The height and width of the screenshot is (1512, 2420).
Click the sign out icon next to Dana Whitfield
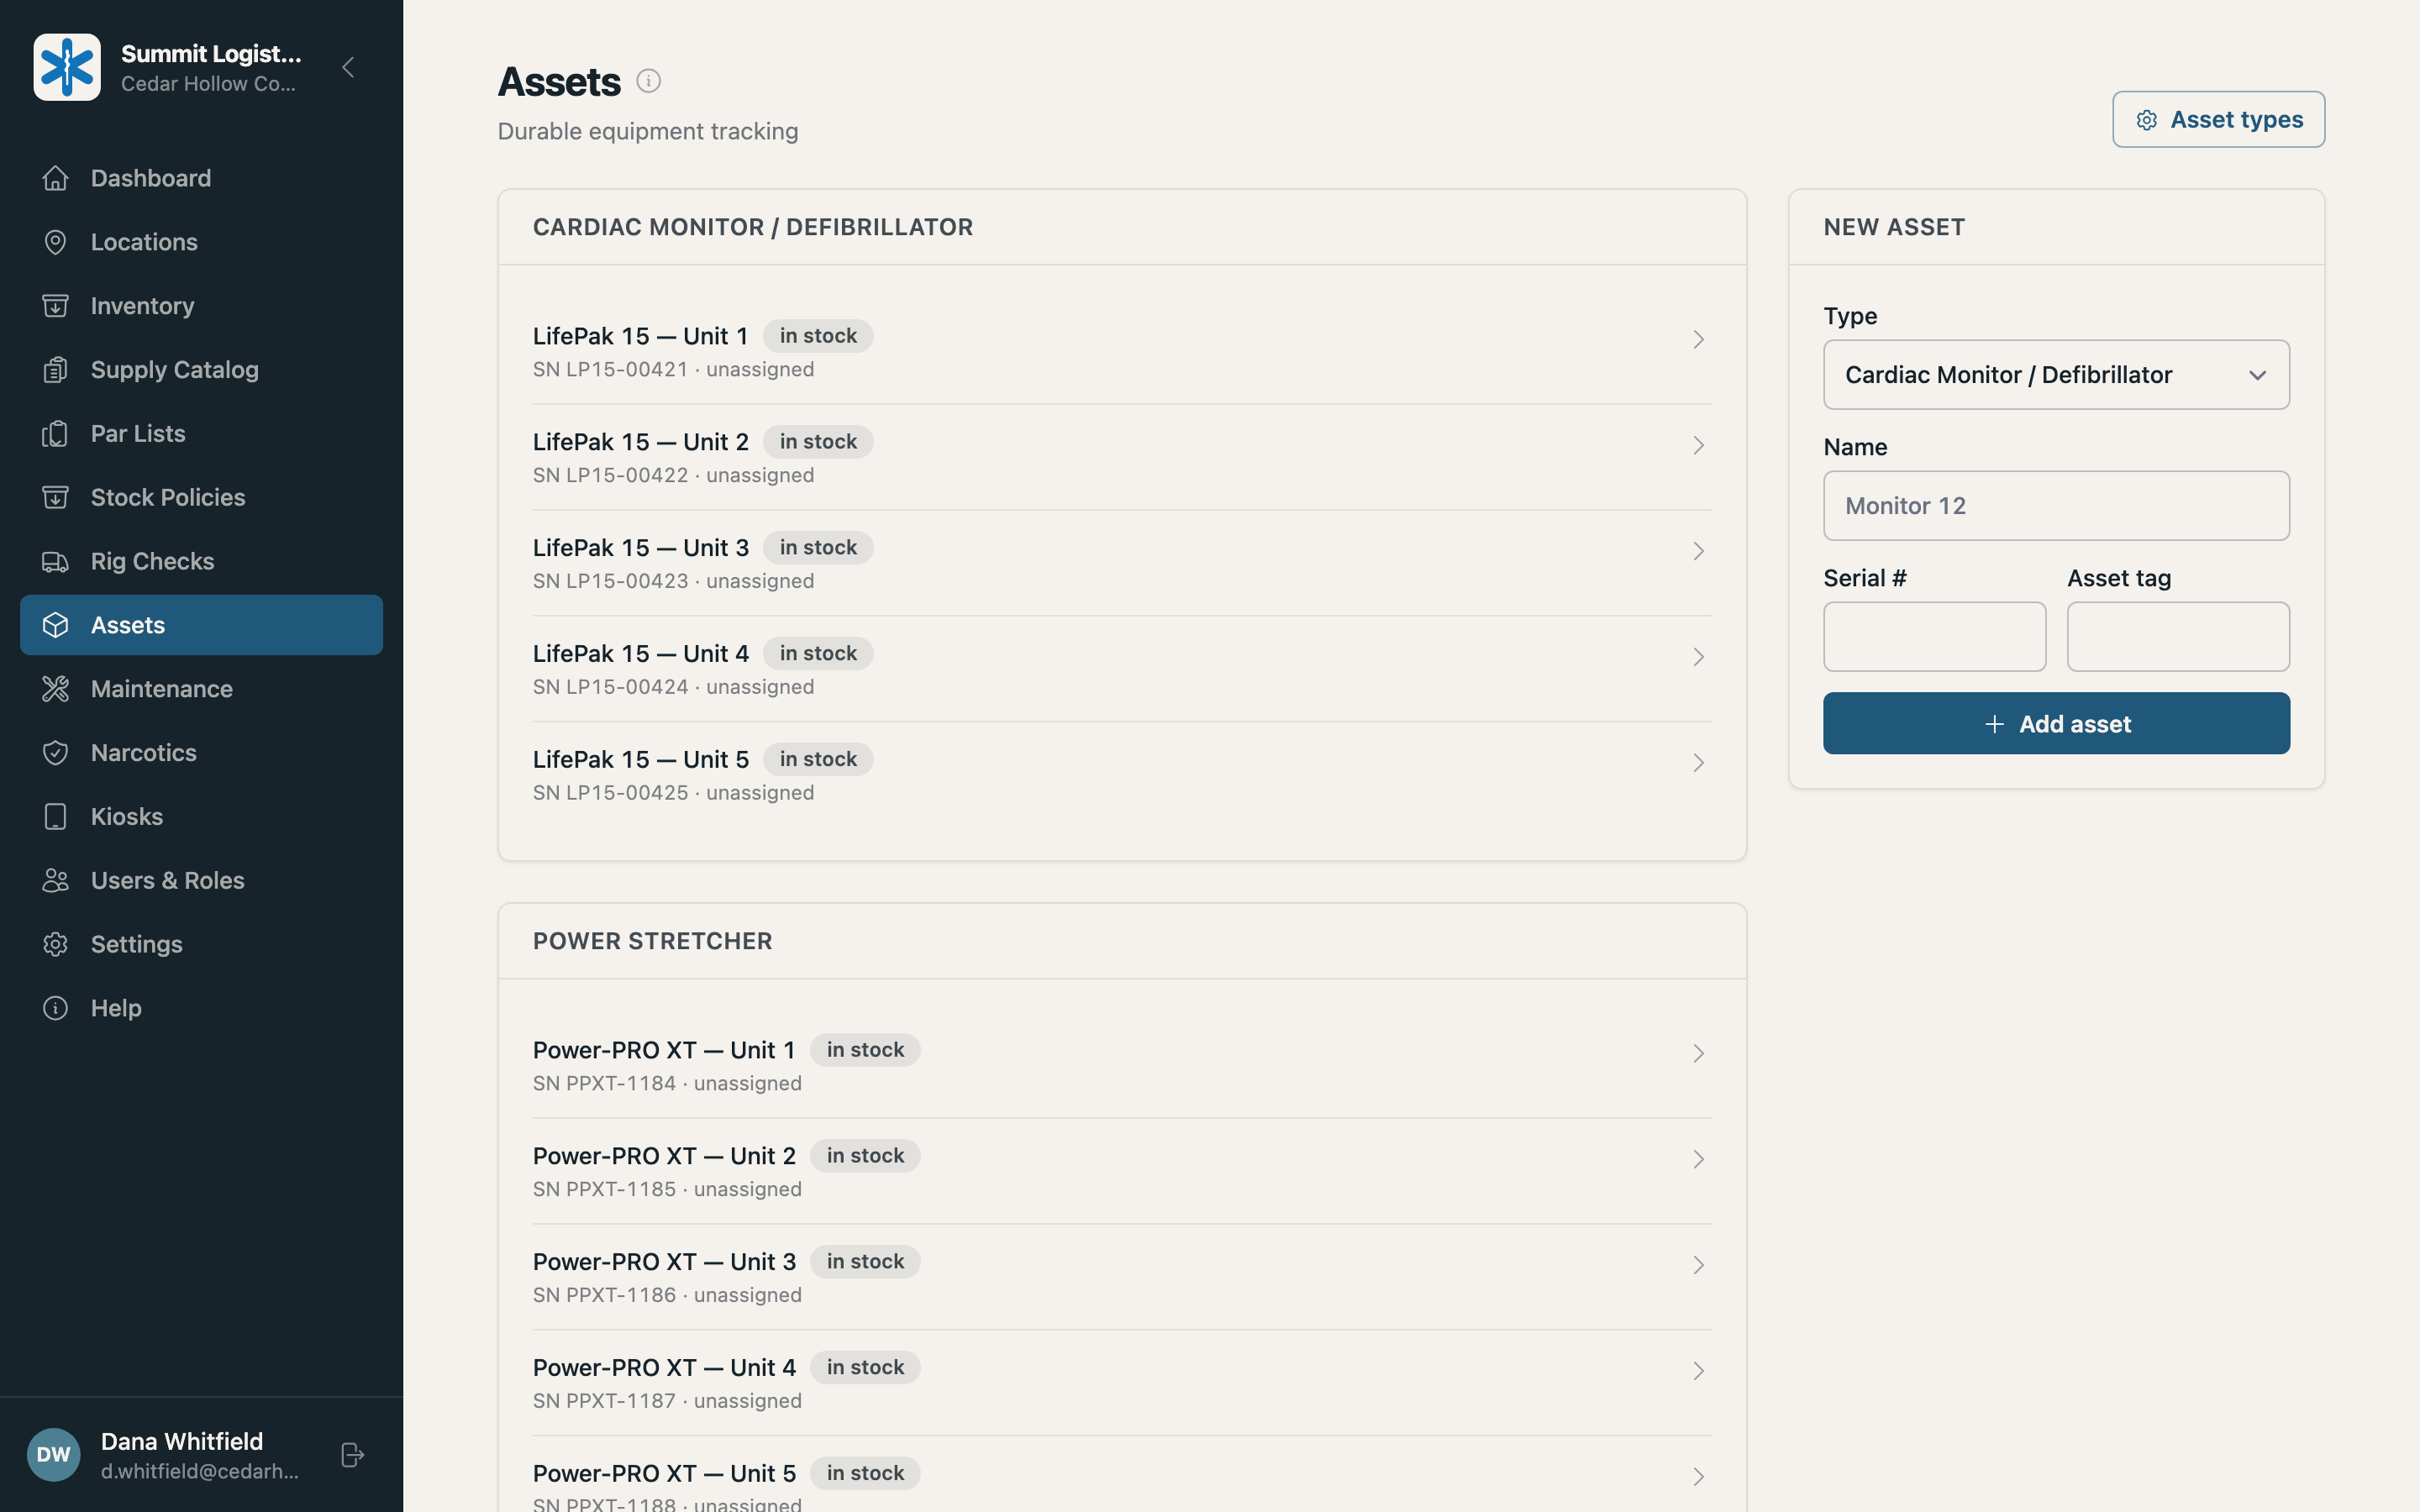click(352, 1455)
